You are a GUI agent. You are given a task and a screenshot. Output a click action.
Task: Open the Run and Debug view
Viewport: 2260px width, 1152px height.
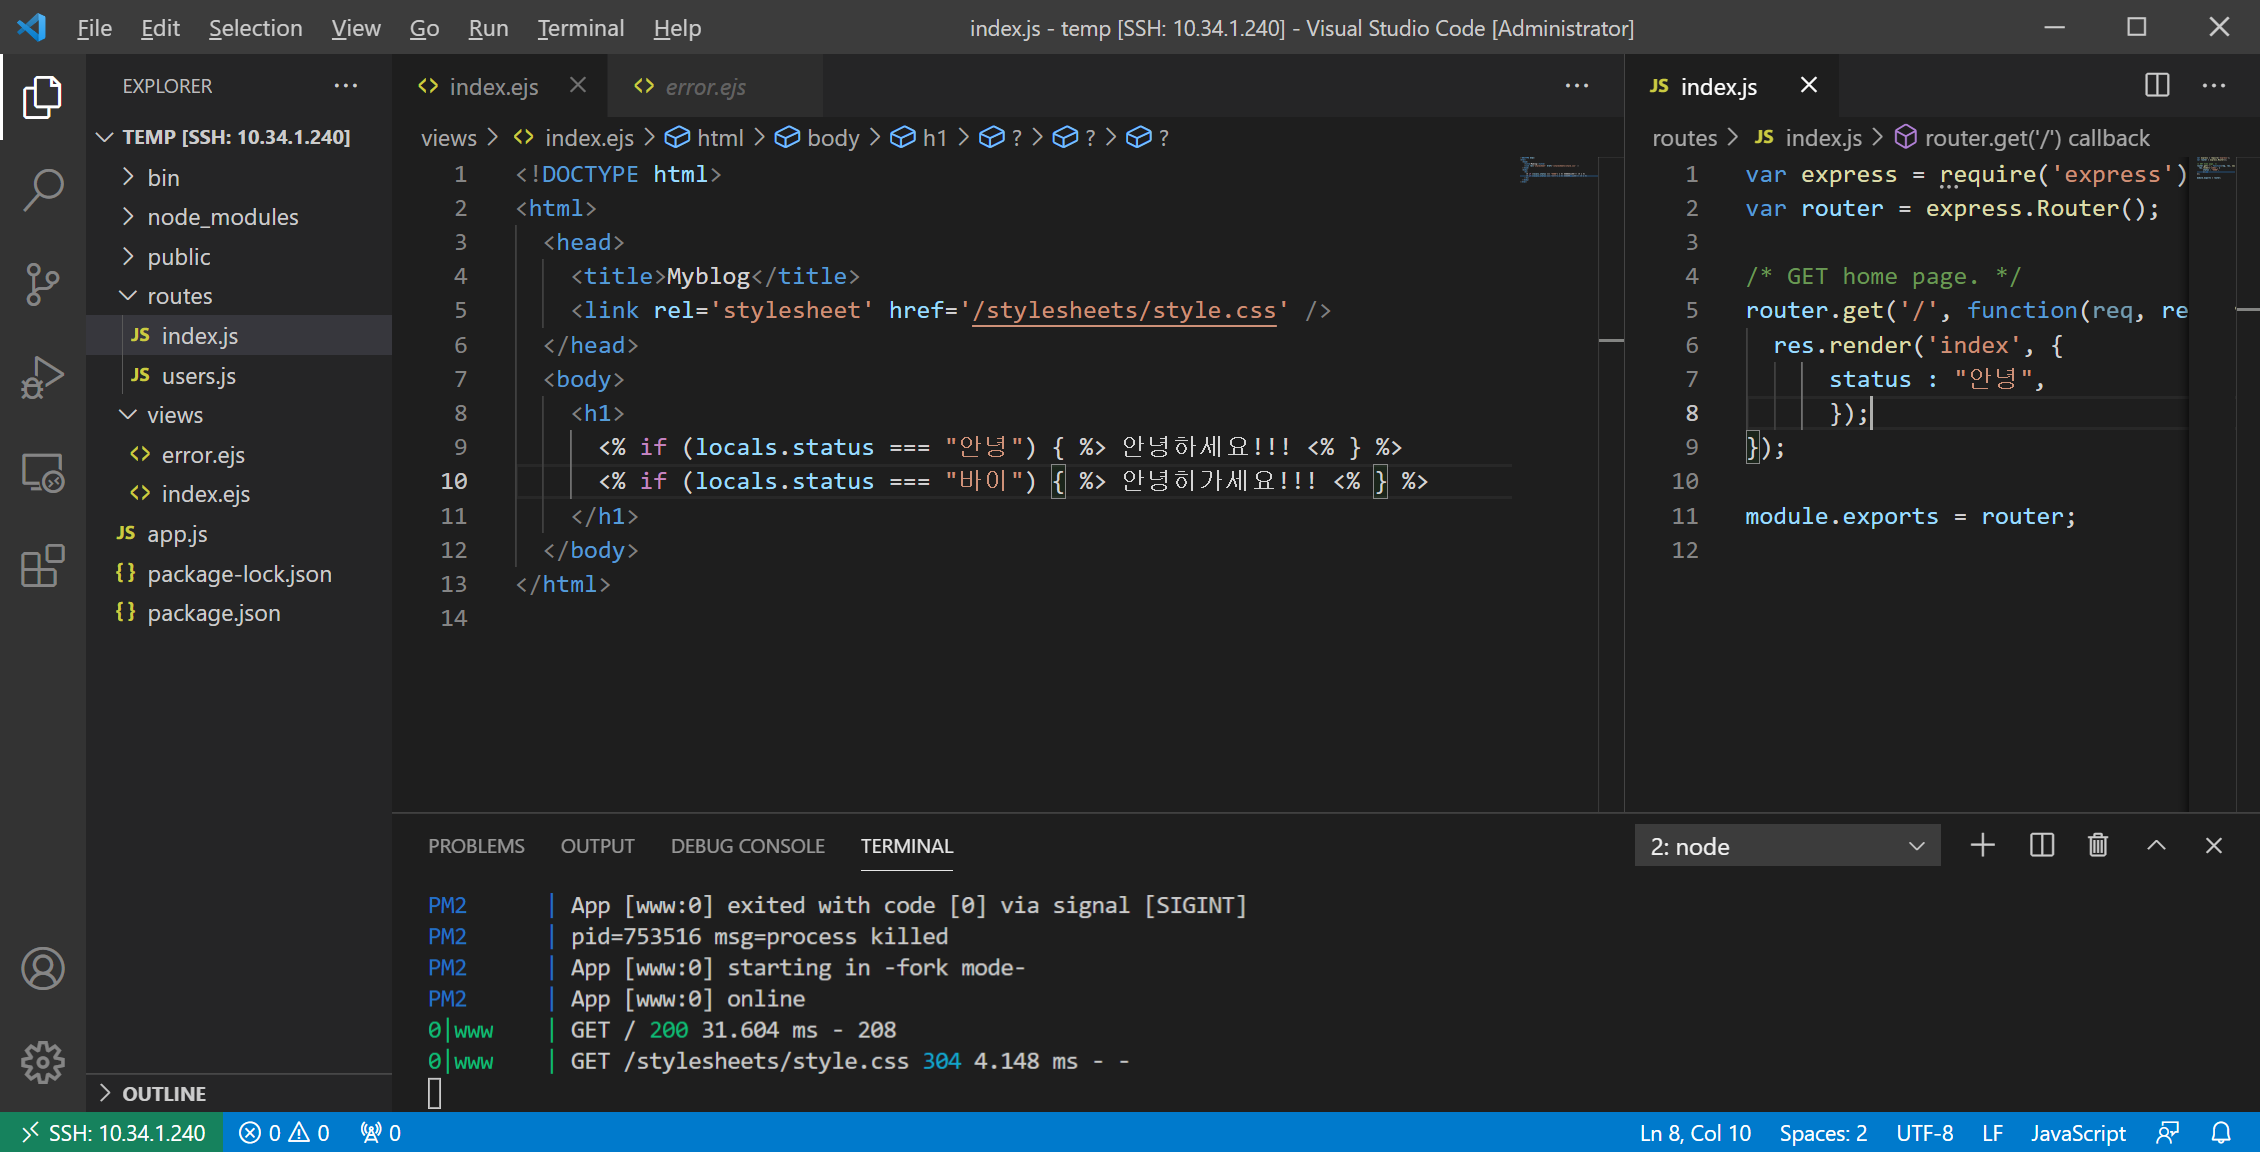(x=43, y=378)
